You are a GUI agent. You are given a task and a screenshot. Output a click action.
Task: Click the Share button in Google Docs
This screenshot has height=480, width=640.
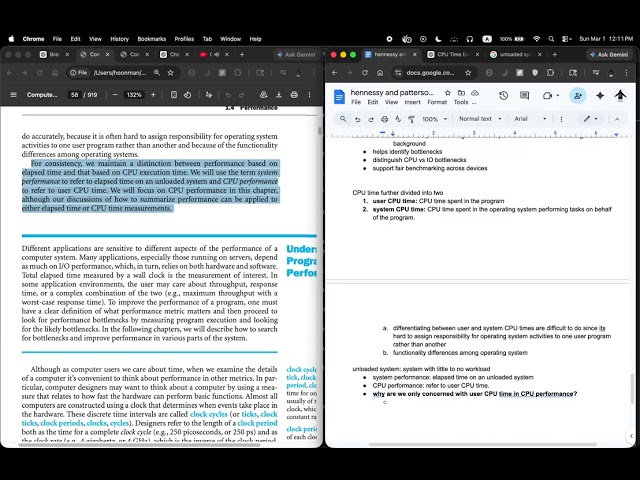578,96
